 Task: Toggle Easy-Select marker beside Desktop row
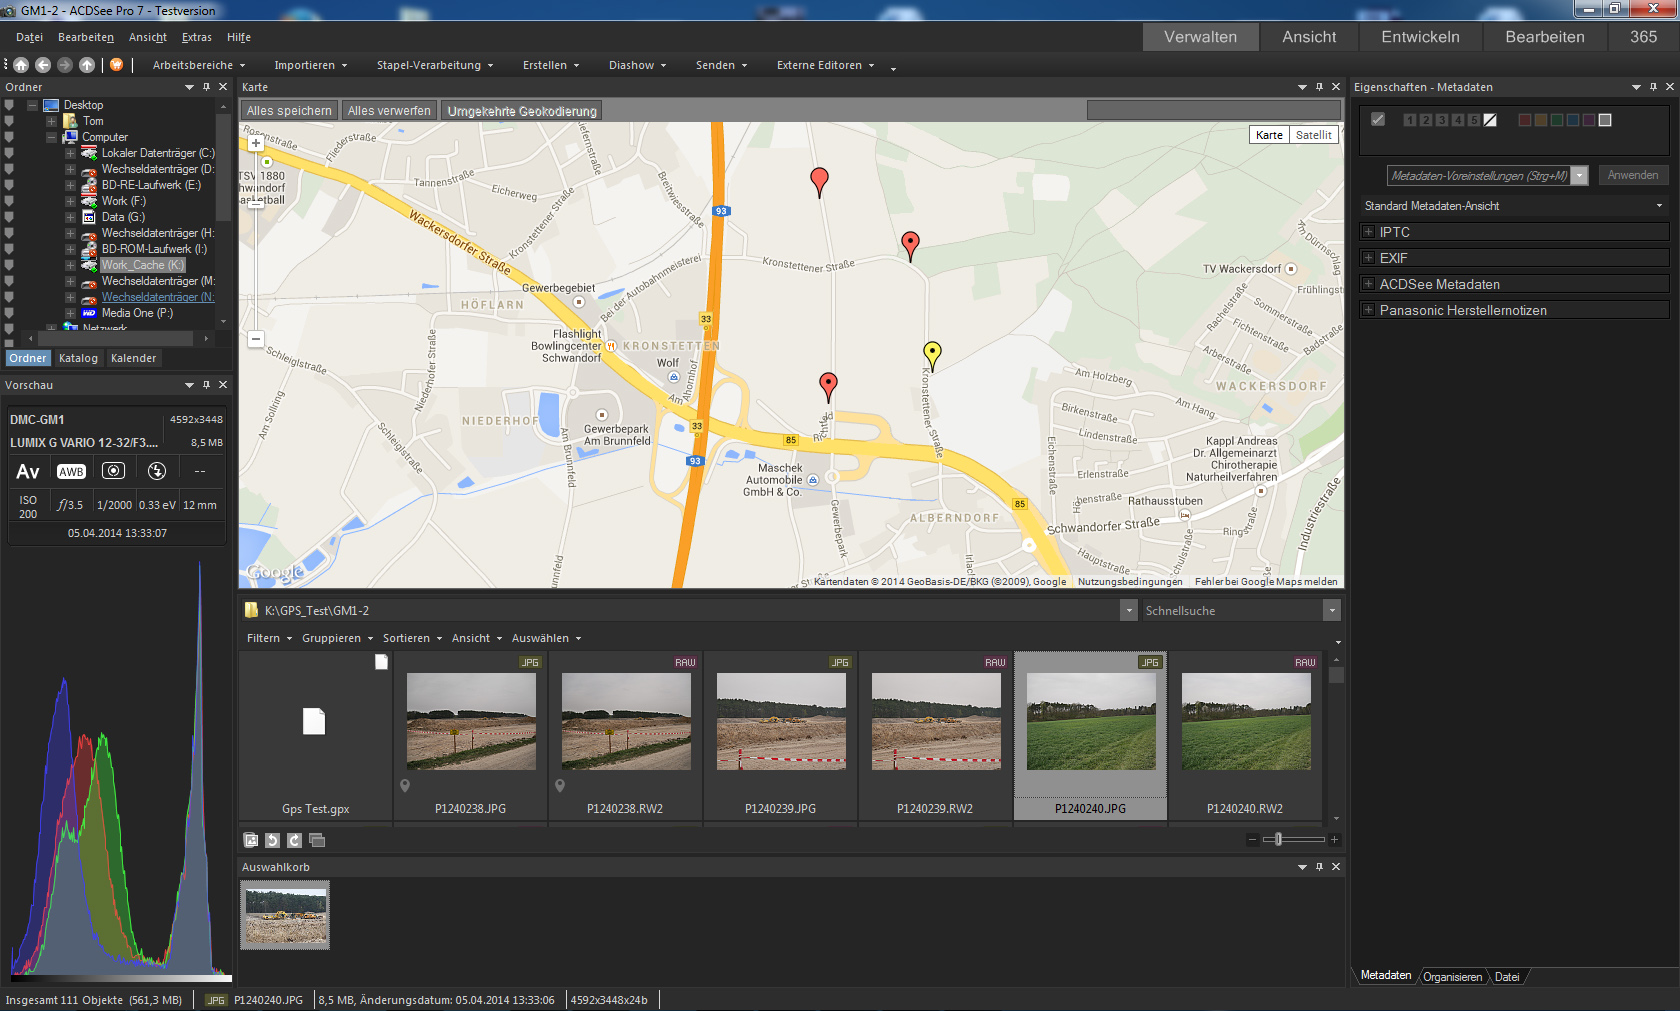coord(9,105)
